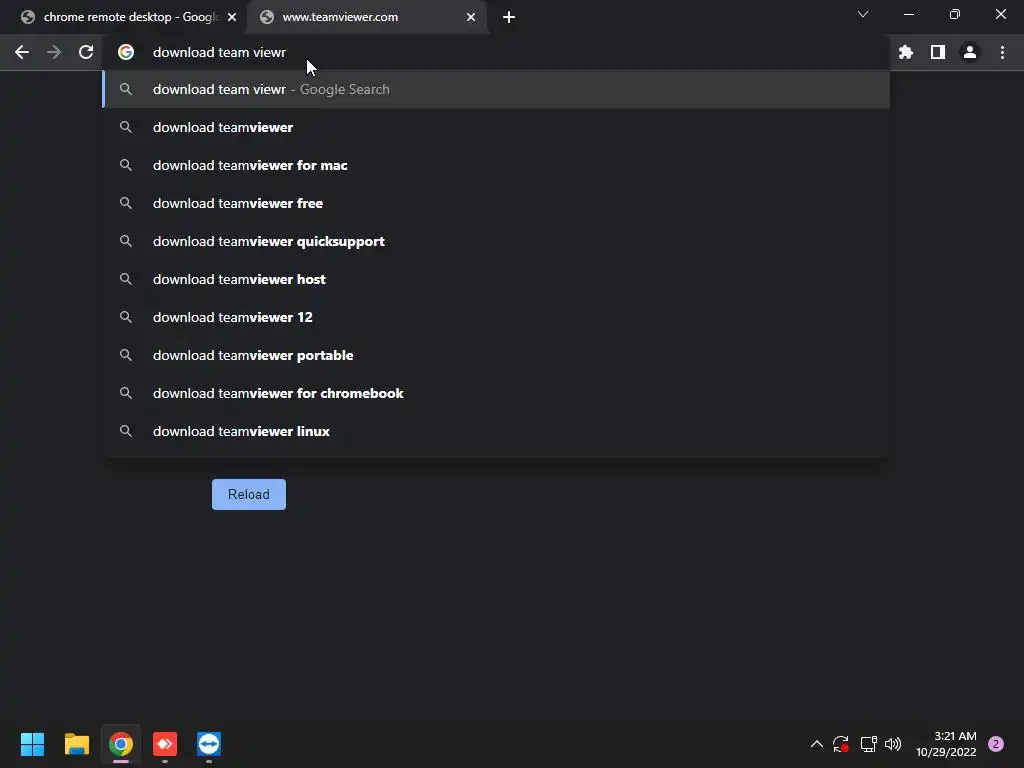Click the Chrome taskbar icon
The image size is (1024, 768).
[x=121, y=744]
